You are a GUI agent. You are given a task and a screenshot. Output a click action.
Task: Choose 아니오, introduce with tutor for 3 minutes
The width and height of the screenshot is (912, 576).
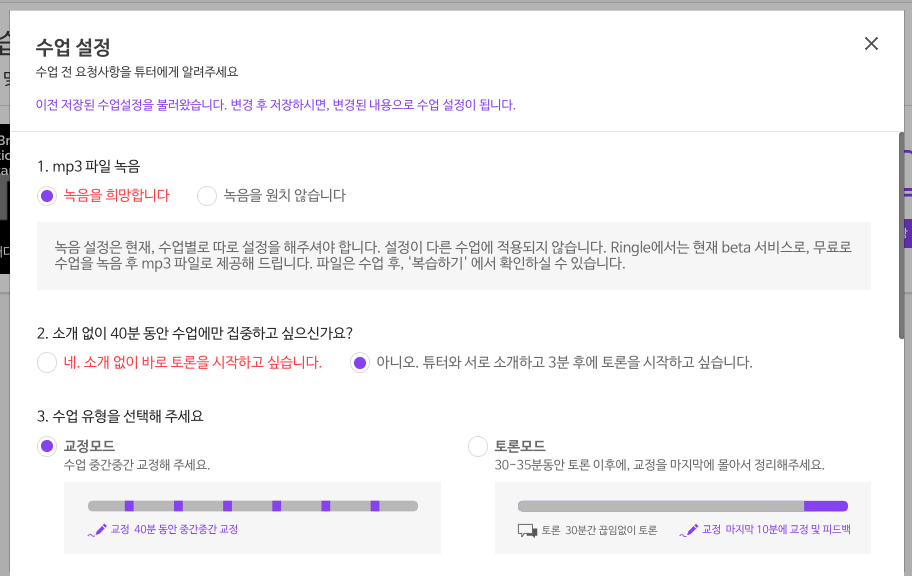click(x=361, y=363)
